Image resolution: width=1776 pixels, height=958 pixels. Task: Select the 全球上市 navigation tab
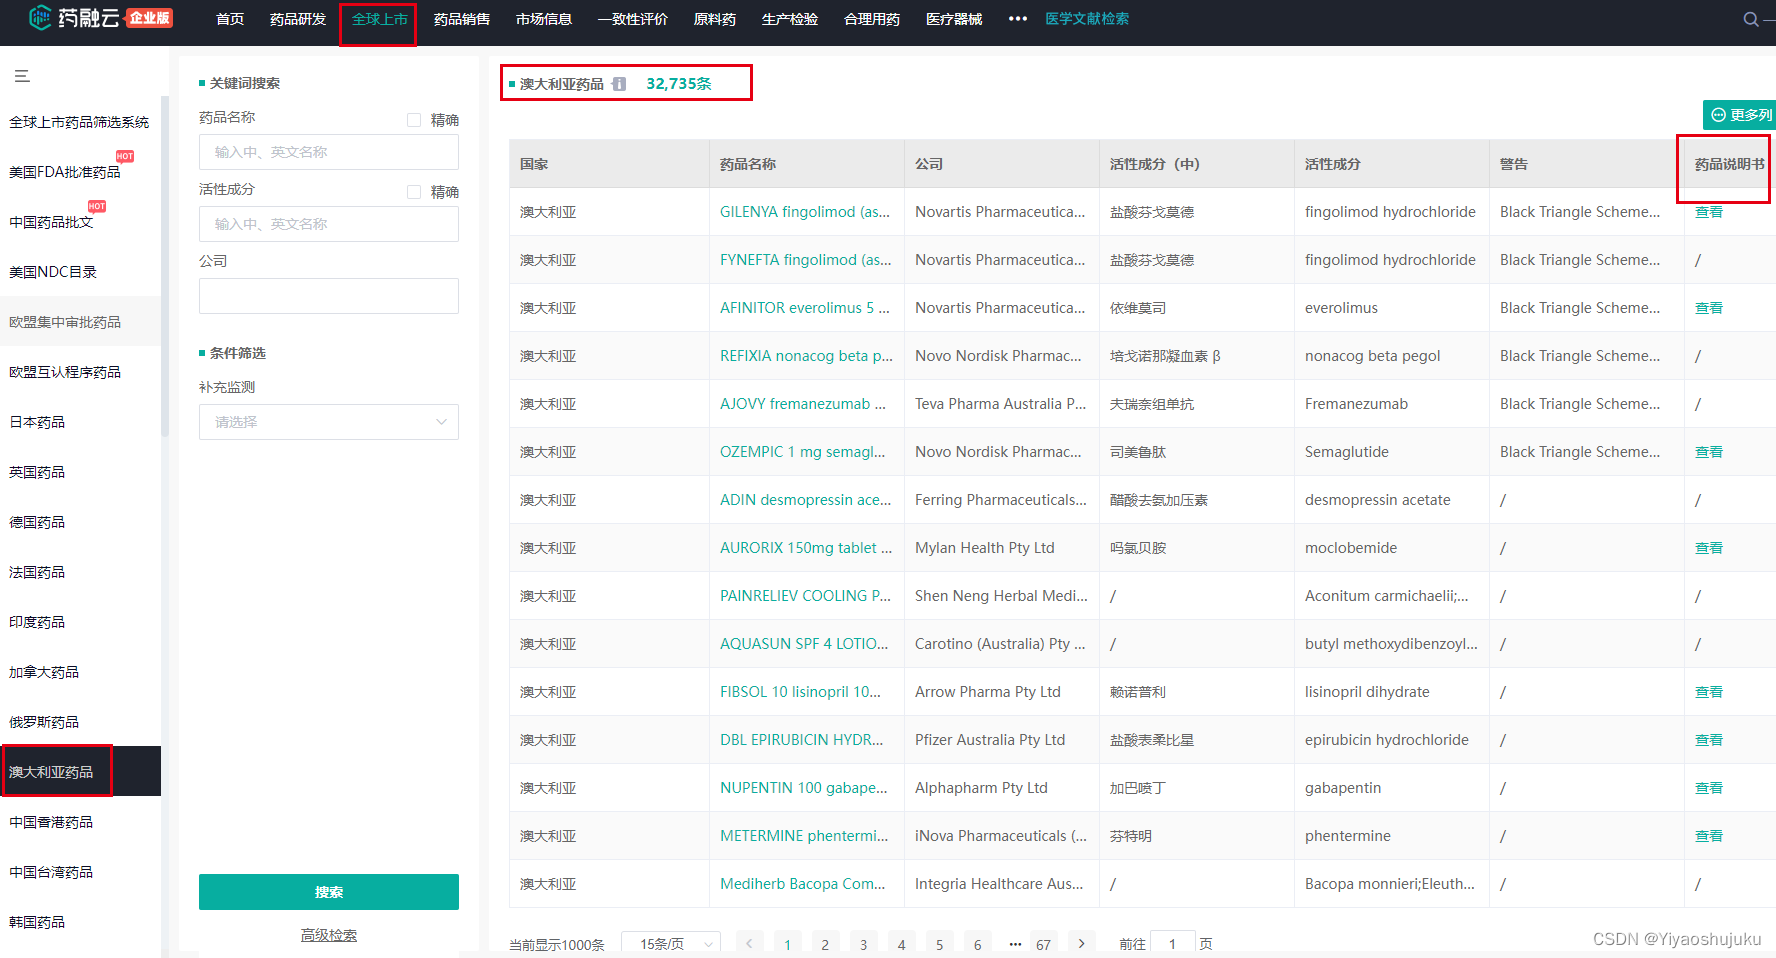point(379,19)
